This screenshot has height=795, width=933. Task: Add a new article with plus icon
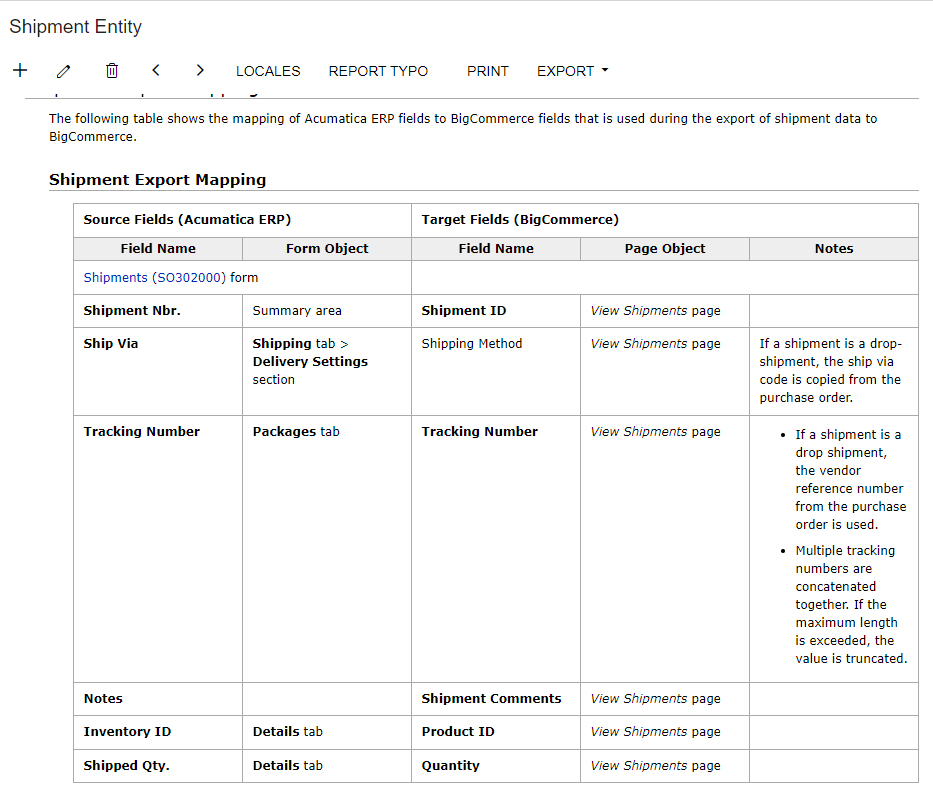tap(20, 71)
